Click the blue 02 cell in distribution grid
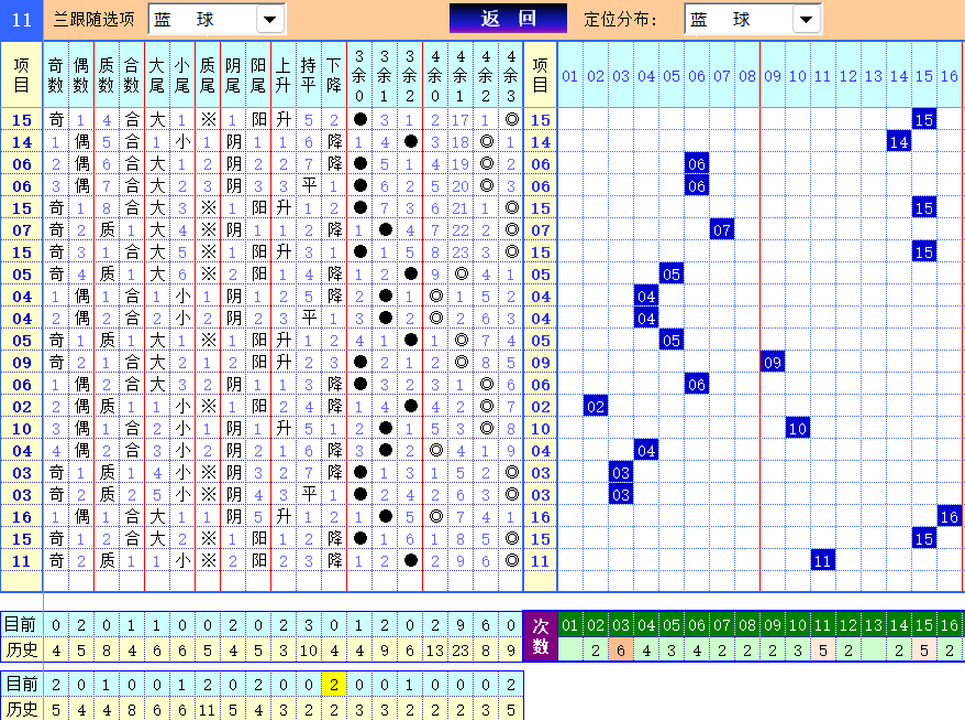965x720 pixels. (595, 407)
